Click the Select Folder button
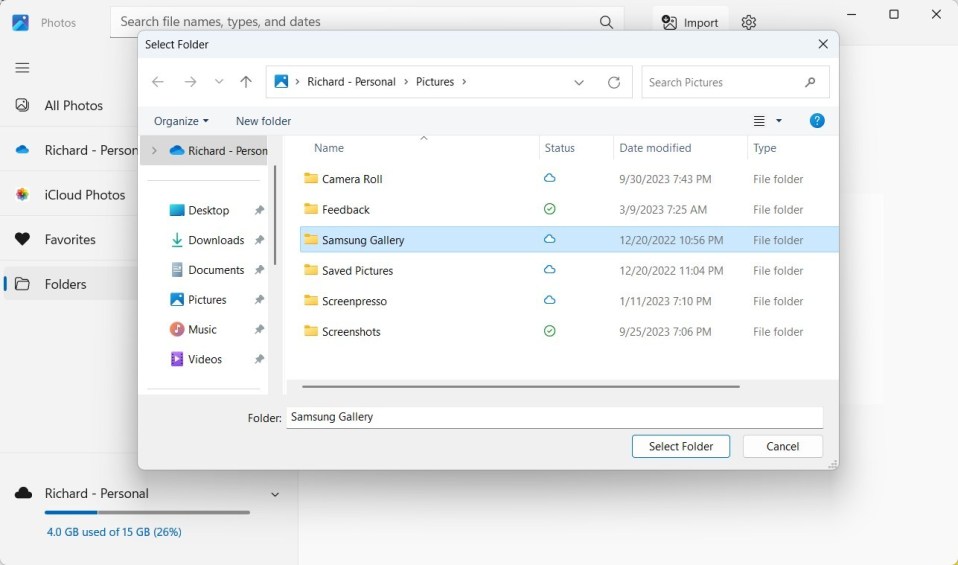The height and width of the screenshot is (565, 958). point(681,447)
